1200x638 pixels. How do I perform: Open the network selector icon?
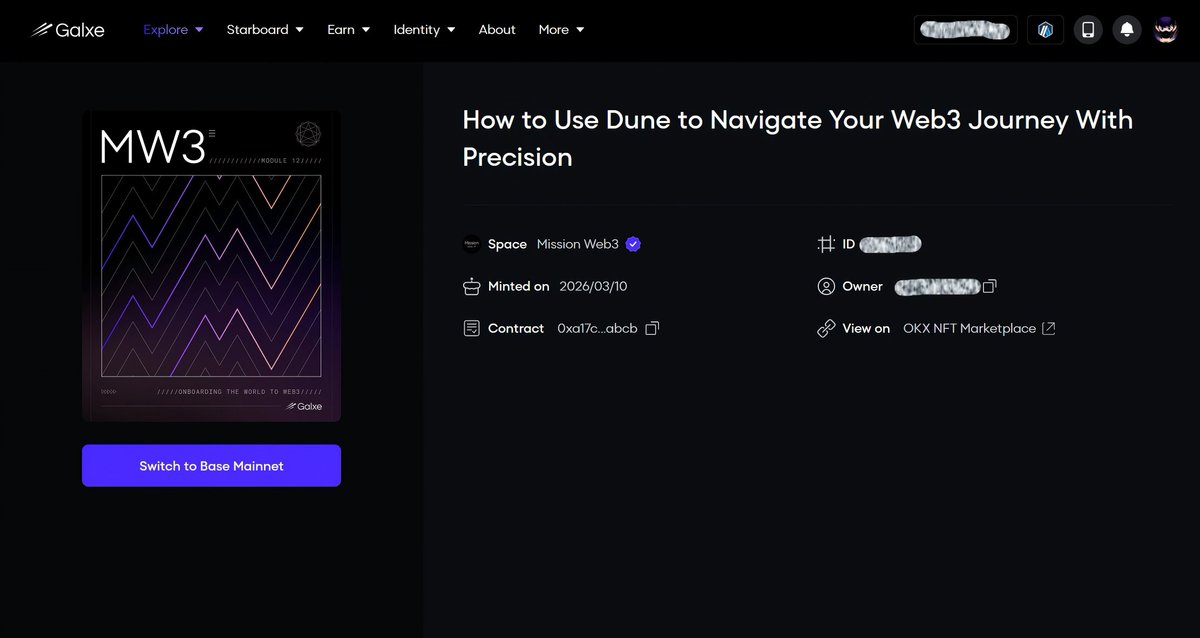click(1045, 30)
